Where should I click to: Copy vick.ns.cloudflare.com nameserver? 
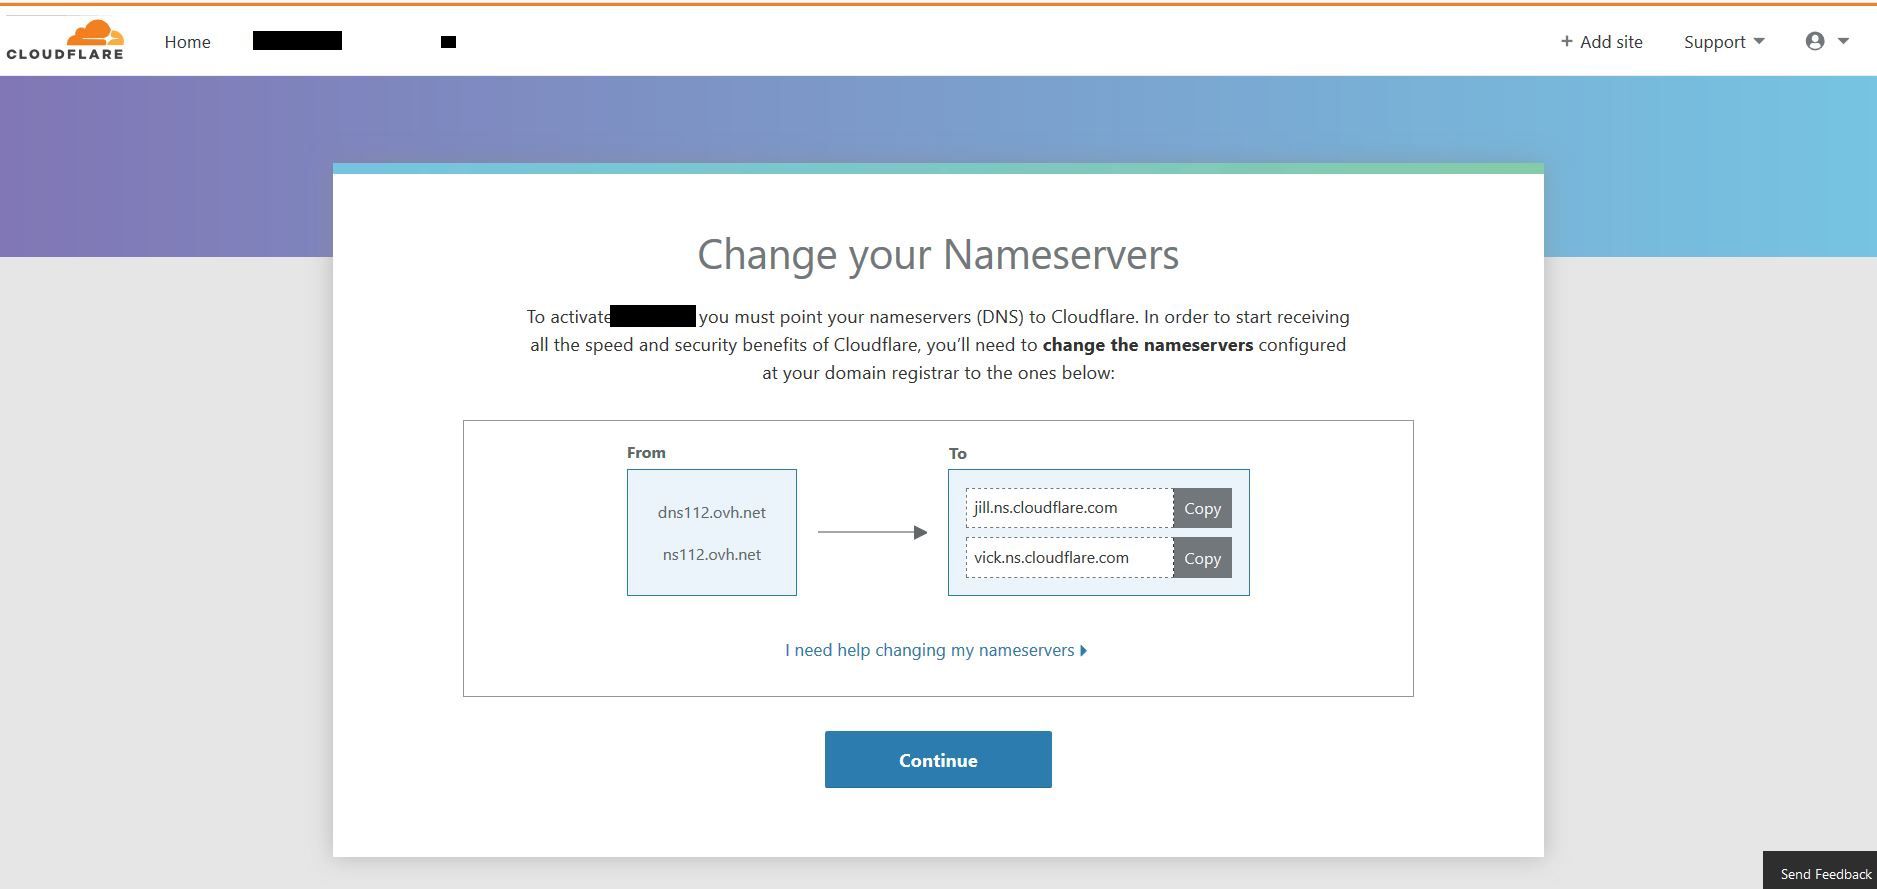(x=1202, y=558)
